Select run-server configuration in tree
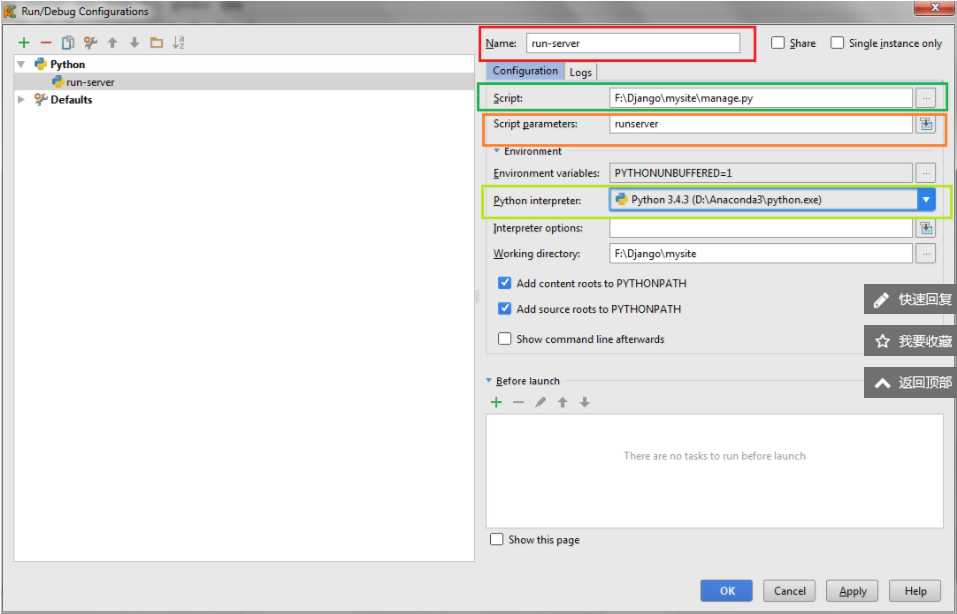Screen dimensions: 957x614 (244, 82)
